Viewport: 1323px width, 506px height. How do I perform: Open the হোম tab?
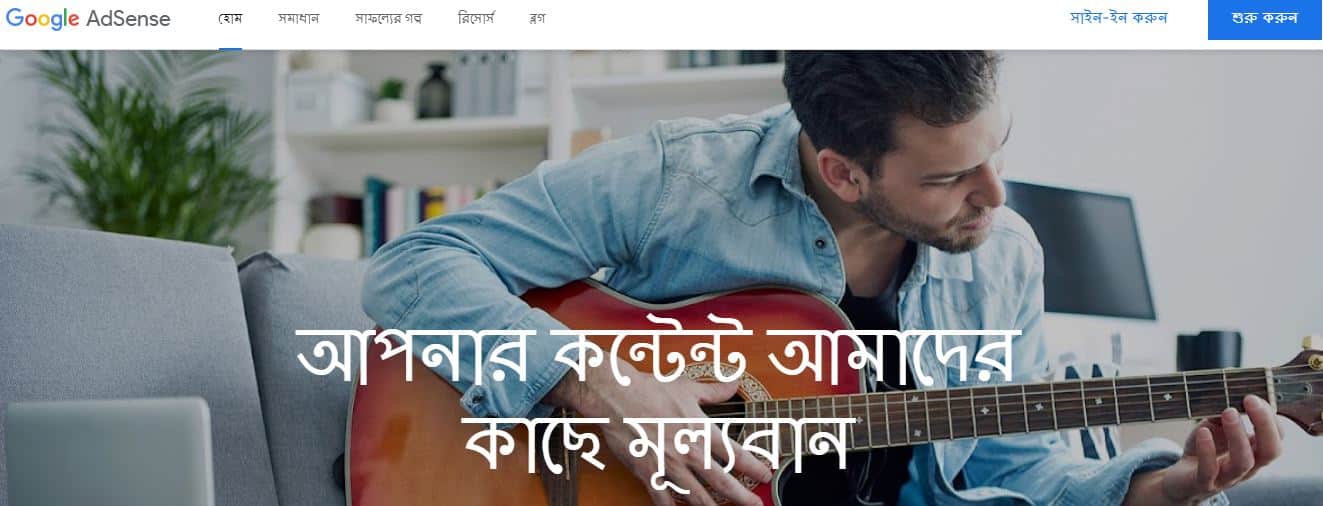(230, 19)
